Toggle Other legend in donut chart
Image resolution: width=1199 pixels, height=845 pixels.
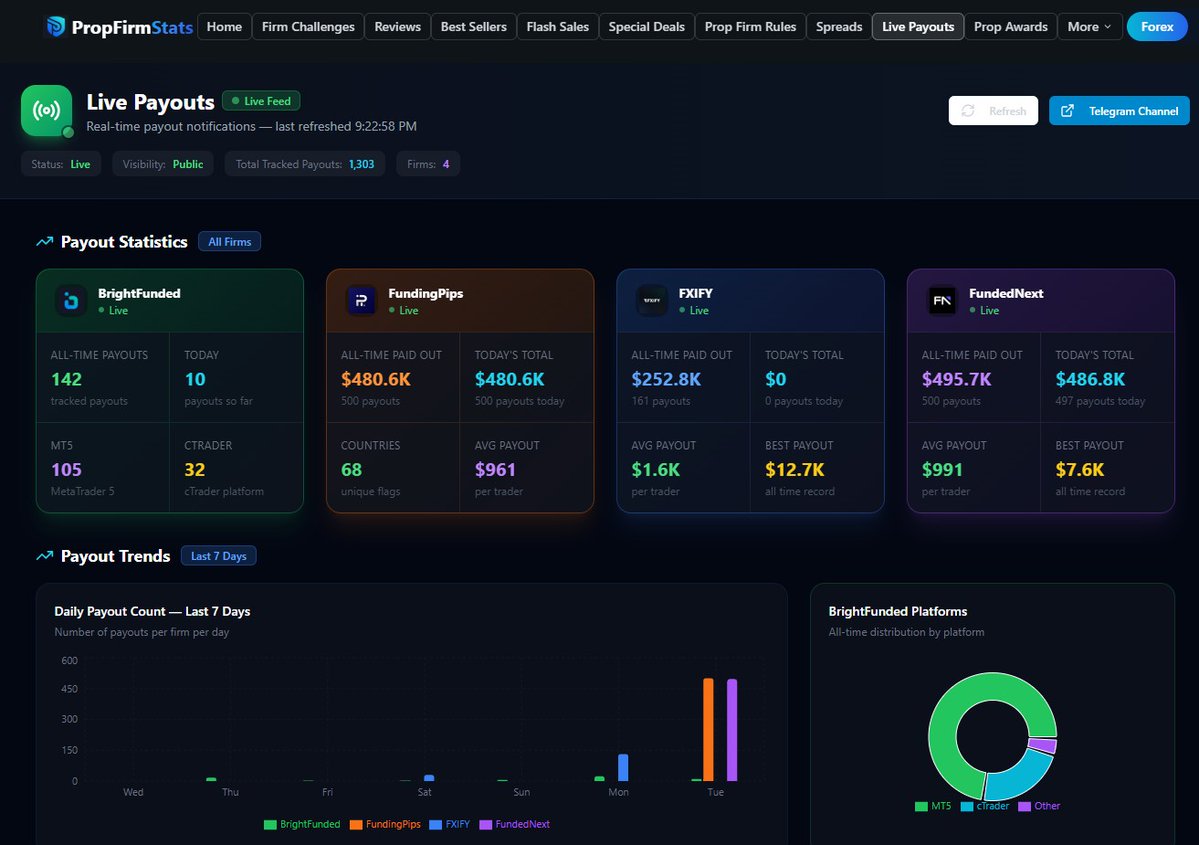coord(1040,806)
